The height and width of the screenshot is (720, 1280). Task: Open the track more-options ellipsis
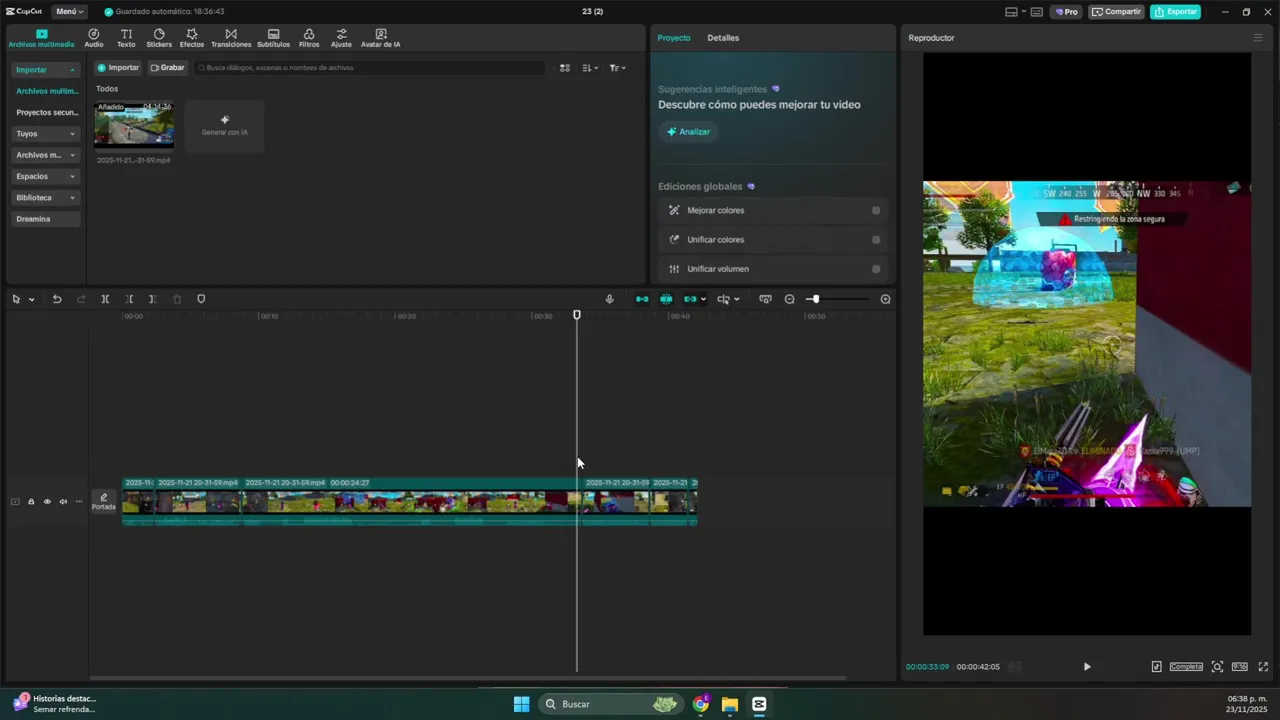click(79, 502)
